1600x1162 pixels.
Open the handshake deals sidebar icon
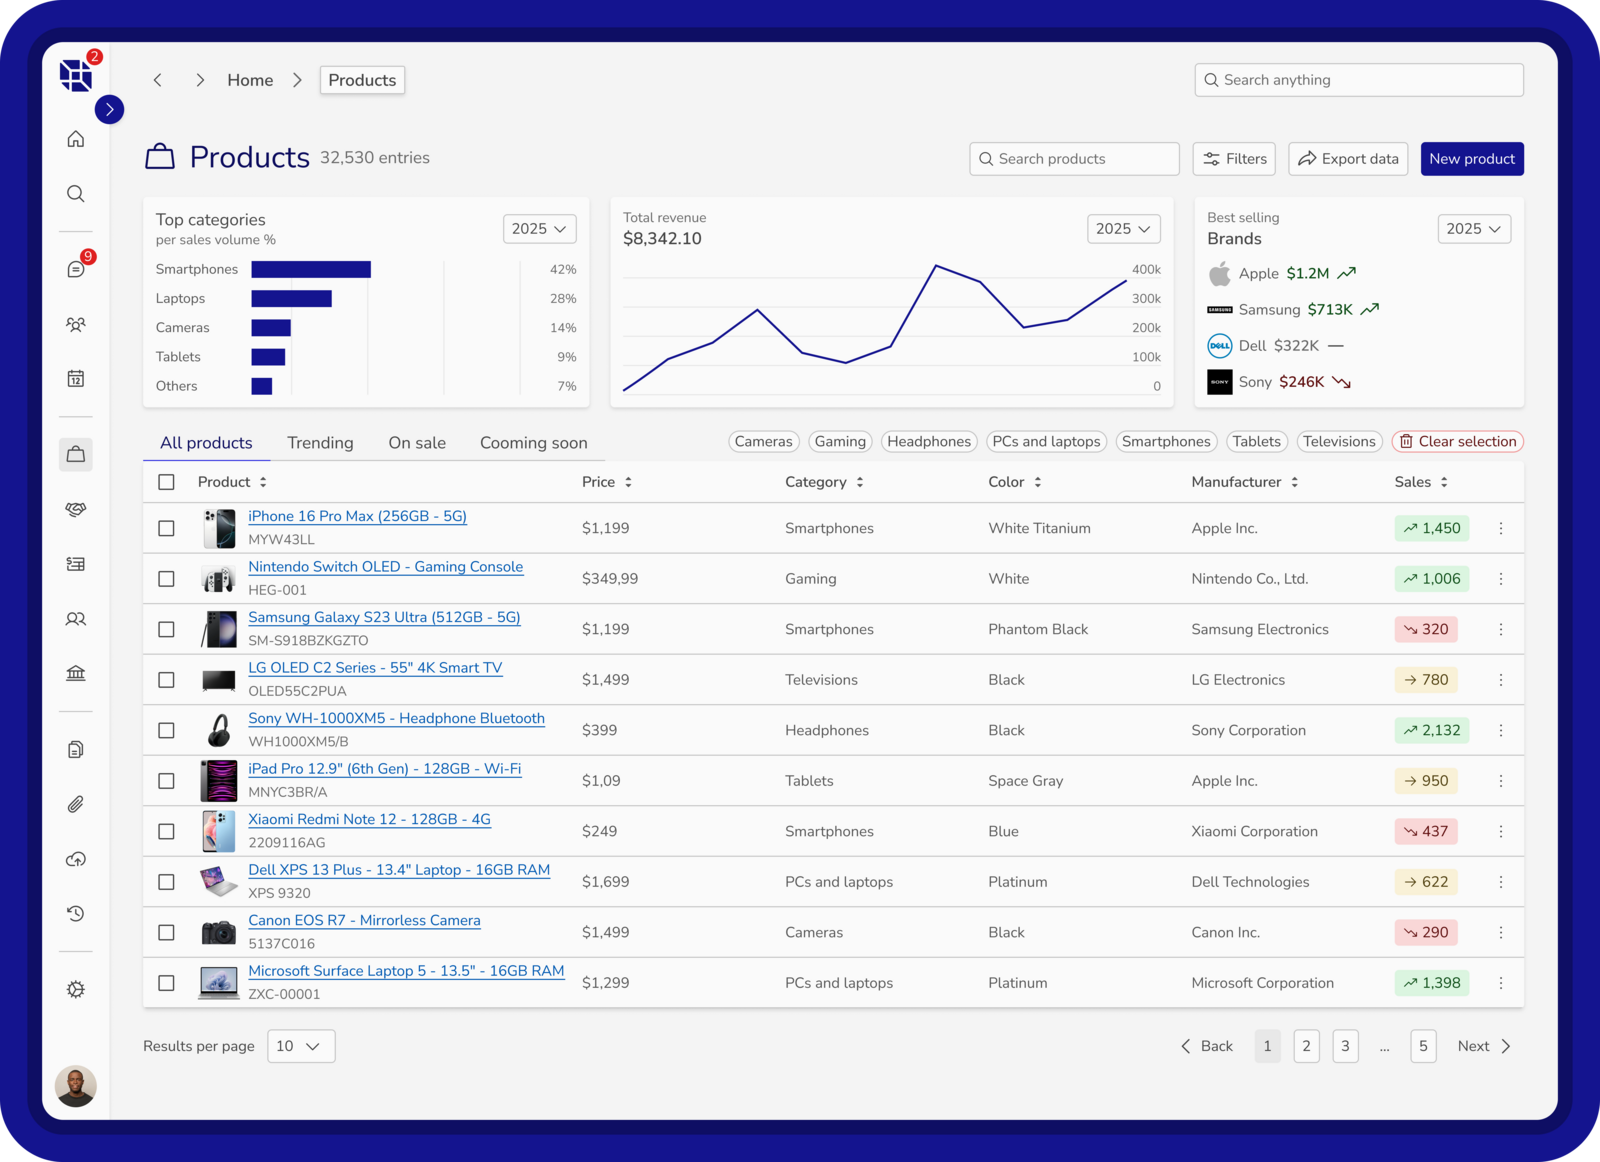pyautogui.click(x=76, y=509)
